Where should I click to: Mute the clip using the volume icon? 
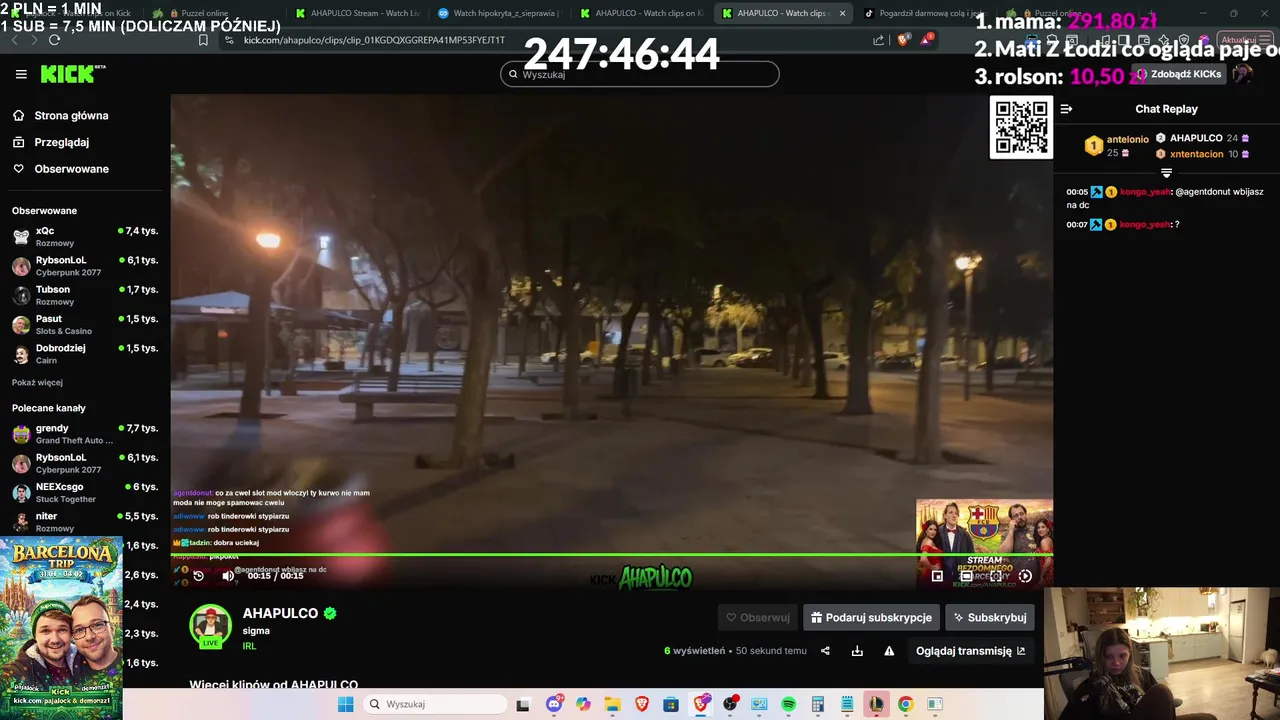click(x=228, y=575)
